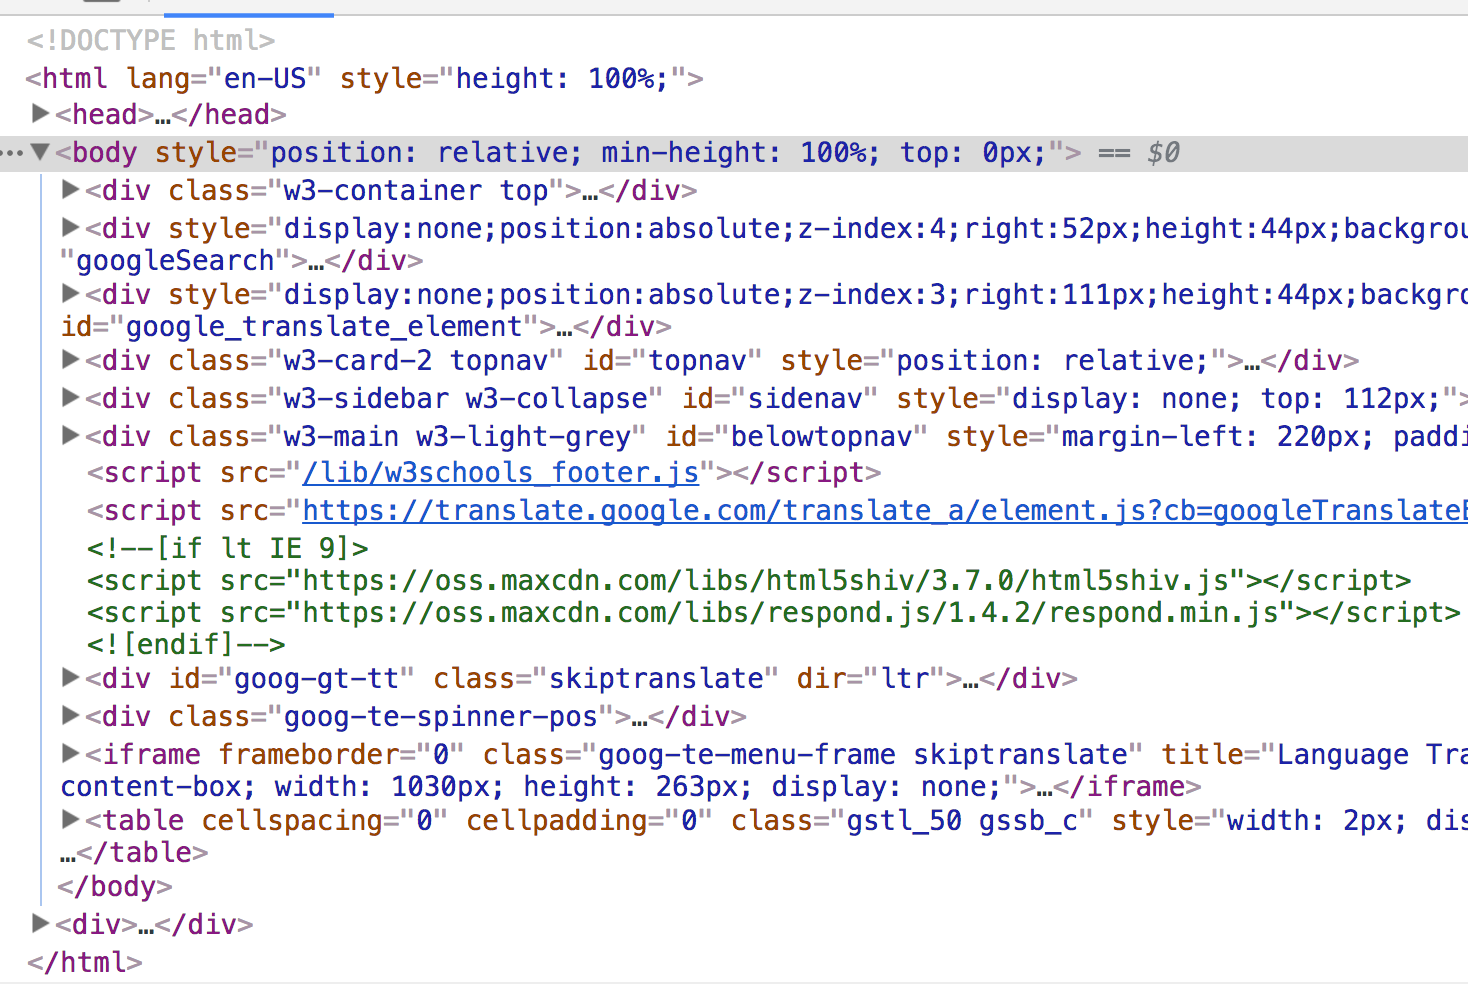The width and height of the screenshot is (1468, 986).
Task: Expand the topnav div node
Action: coord(71,358)
